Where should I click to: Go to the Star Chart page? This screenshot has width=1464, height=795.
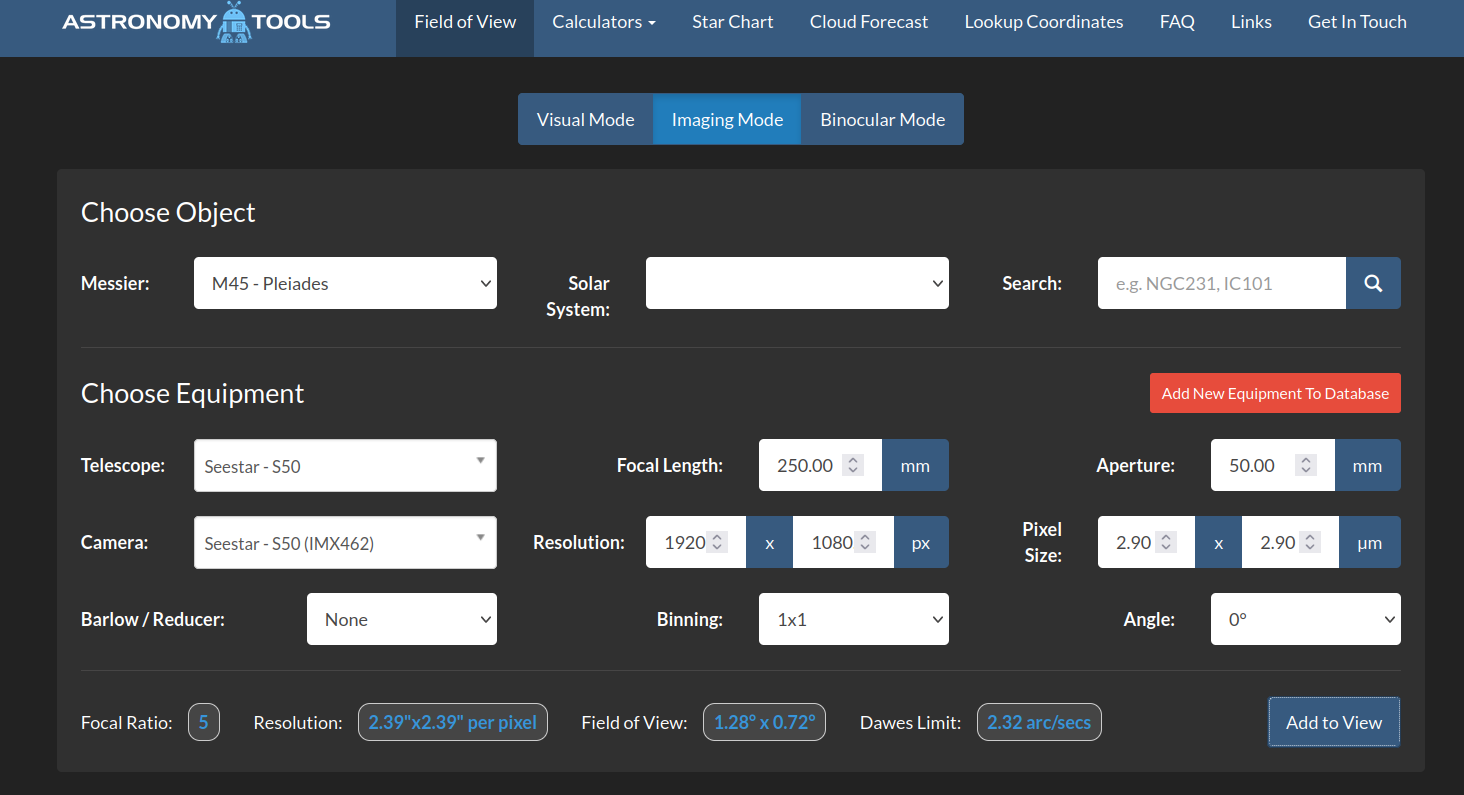point(733,22)
